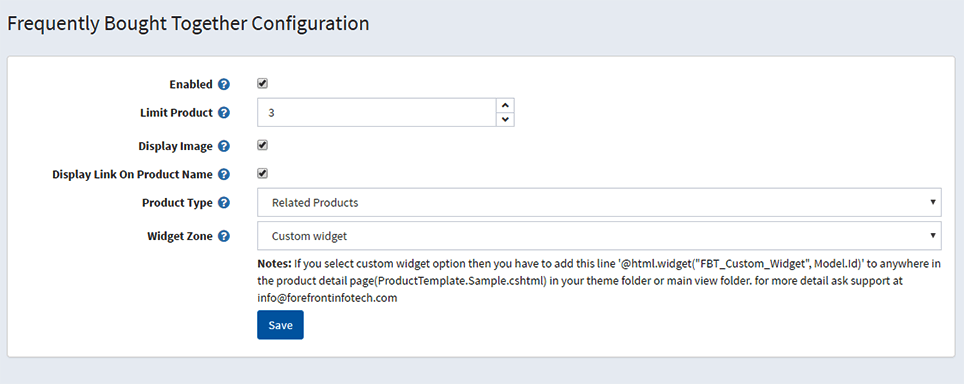Click the Widget Zone label text
This screenshot has height=384, width=964.
tap(180, 236)
